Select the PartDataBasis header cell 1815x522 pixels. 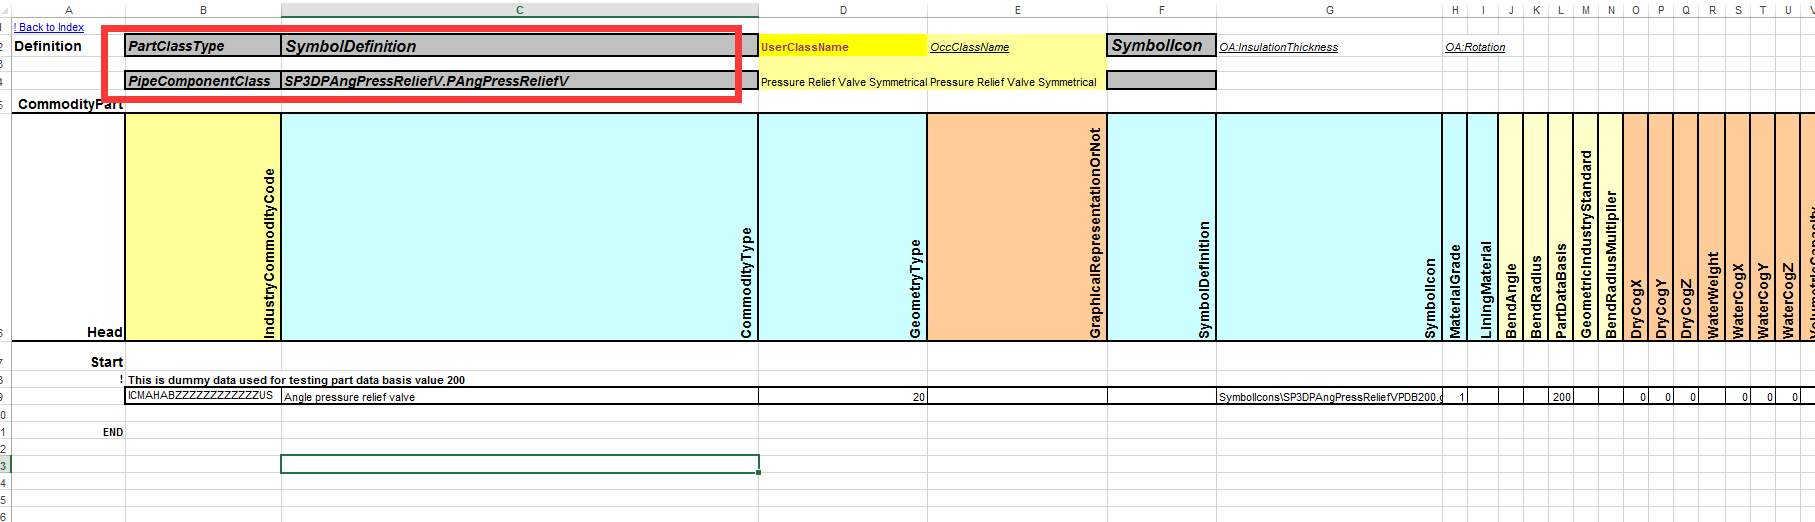coord(1560,227)
